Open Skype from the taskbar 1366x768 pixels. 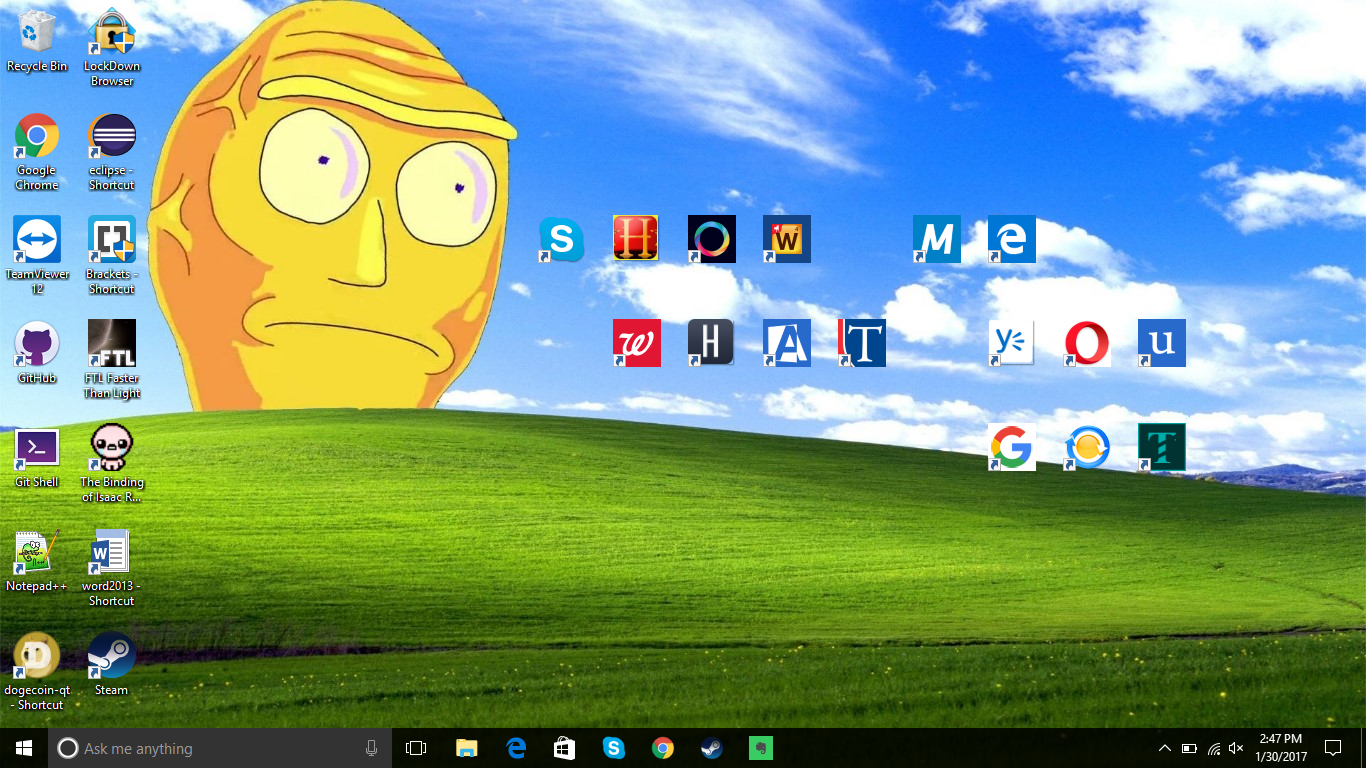(x=614, y=748)
